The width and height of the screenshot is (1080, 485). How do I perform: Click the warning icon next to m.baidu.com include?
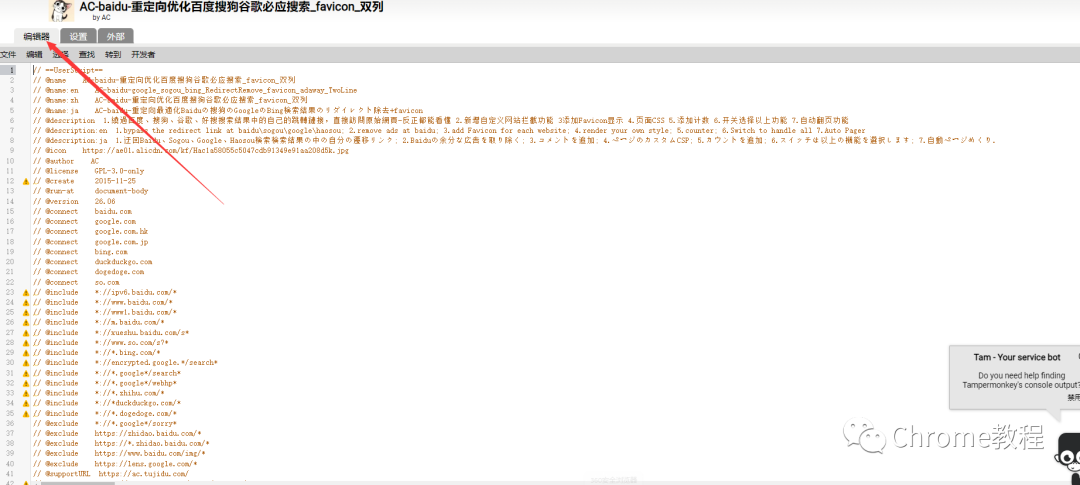click(x=26, y=322)
